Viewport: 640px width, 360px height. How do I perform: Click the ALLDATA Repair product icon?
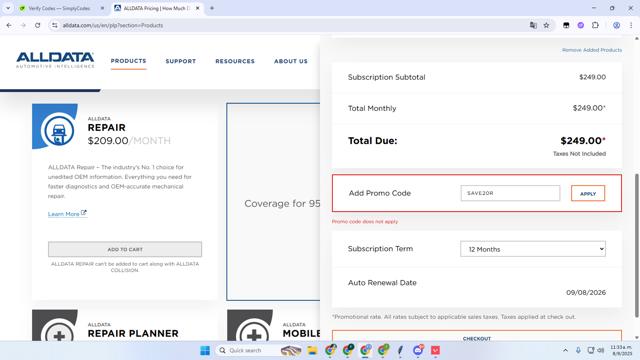pyautogui.click(x=59, y=131)
